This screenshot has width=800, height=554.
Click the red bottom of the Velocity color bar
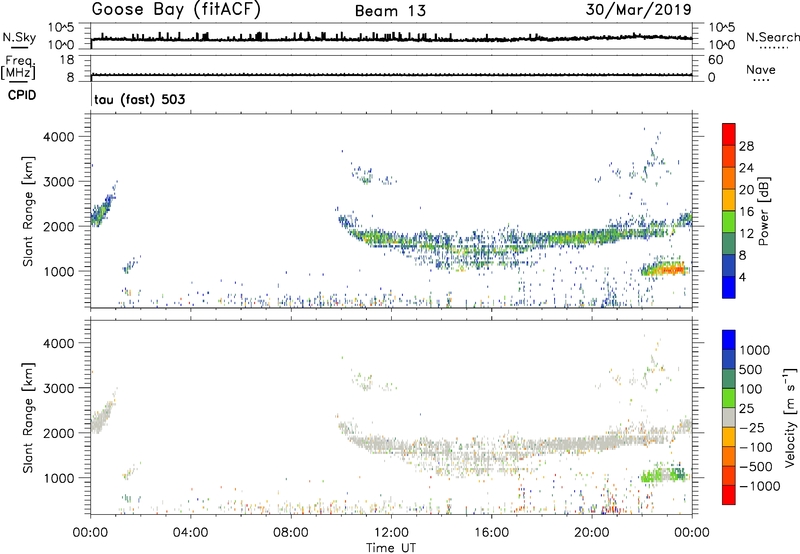[729, 495]
